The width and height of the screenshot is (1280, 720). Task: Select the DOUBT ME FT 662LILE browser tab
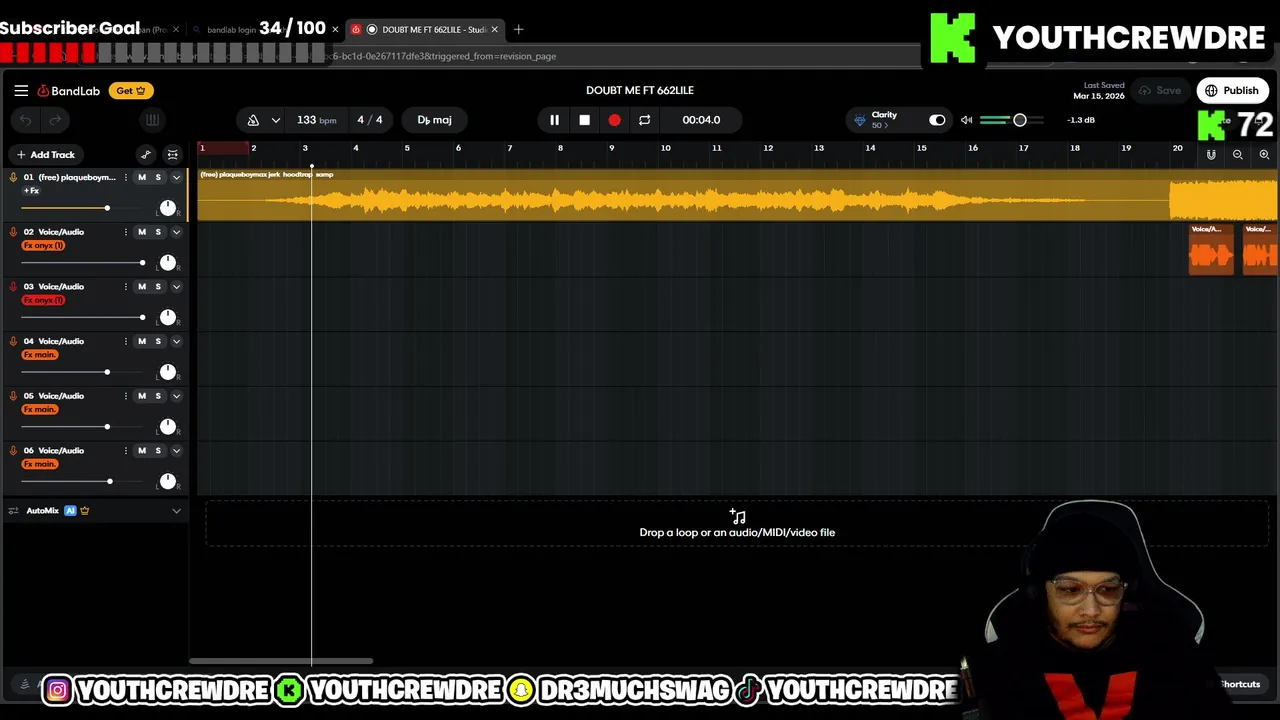coord(425,30)
